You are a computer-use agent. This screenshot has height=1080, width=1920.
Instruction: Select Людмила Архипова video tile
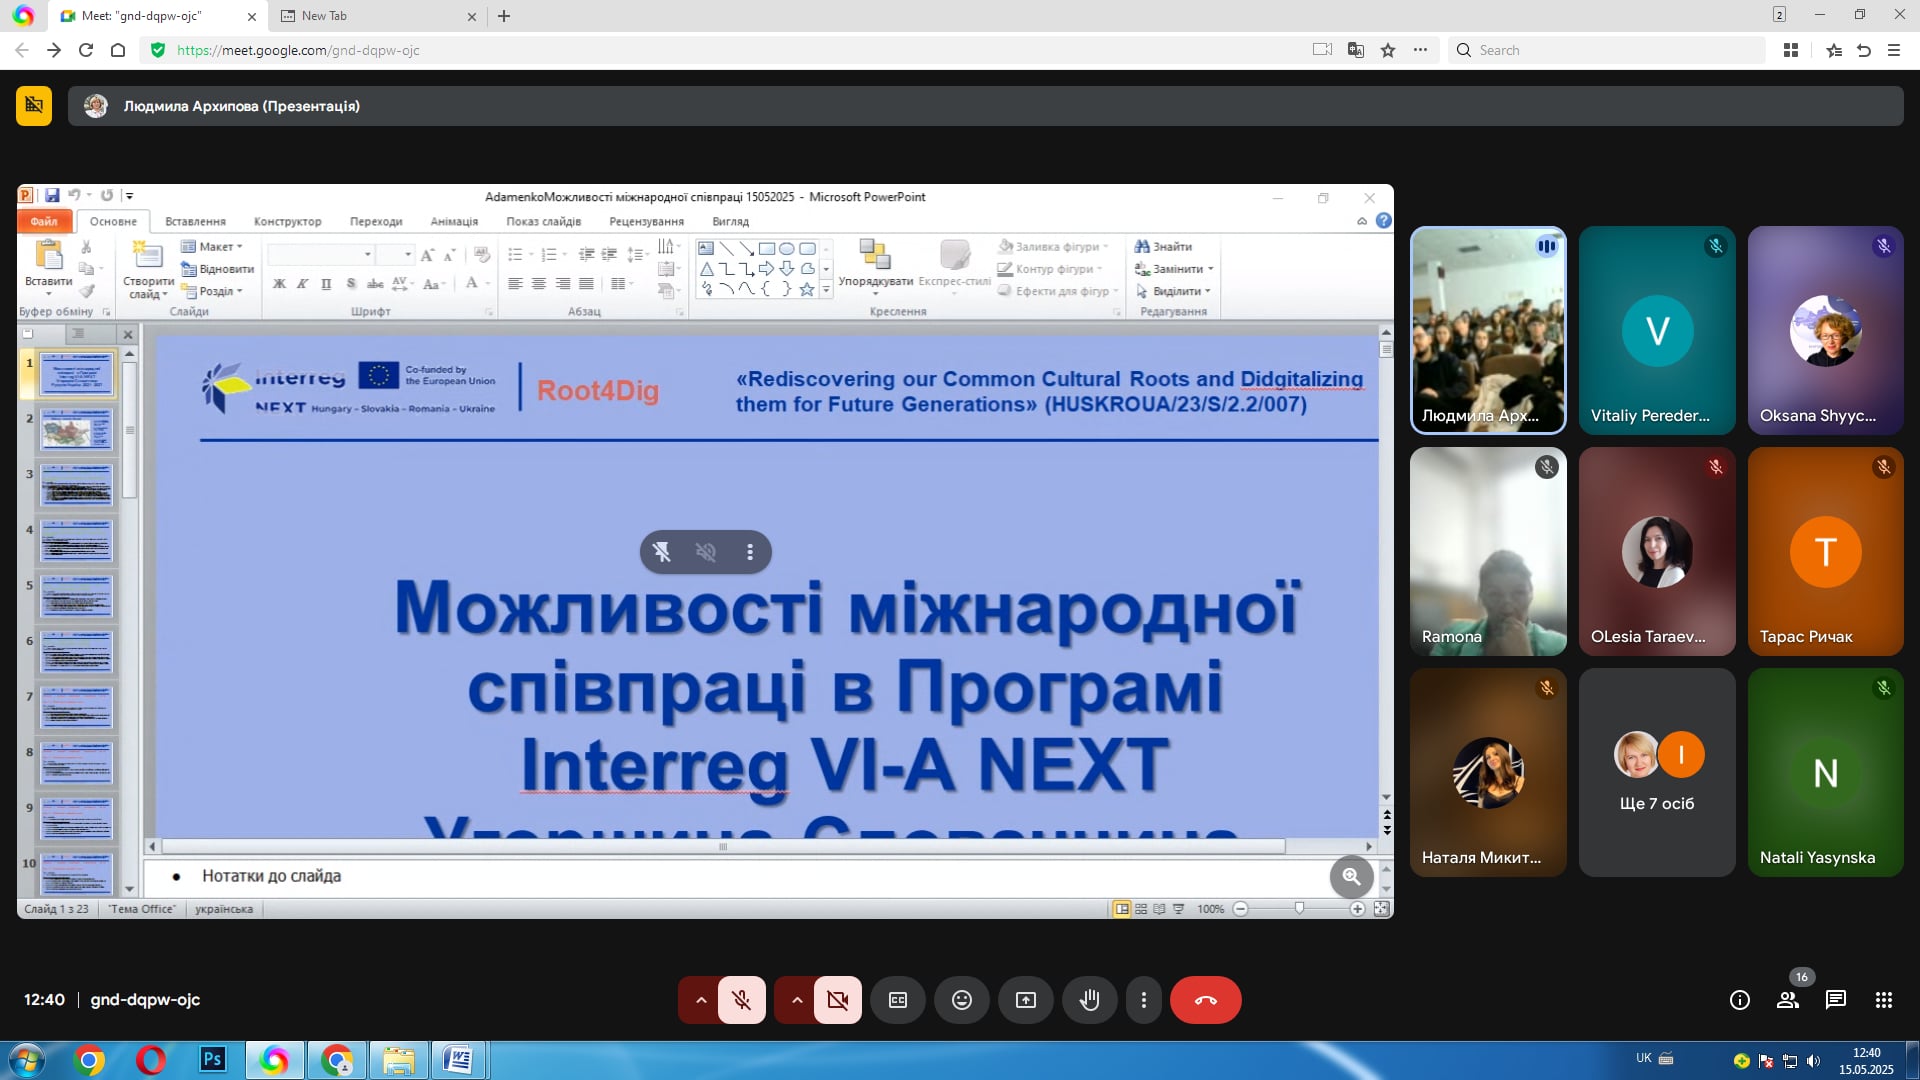pos(1488,330)
